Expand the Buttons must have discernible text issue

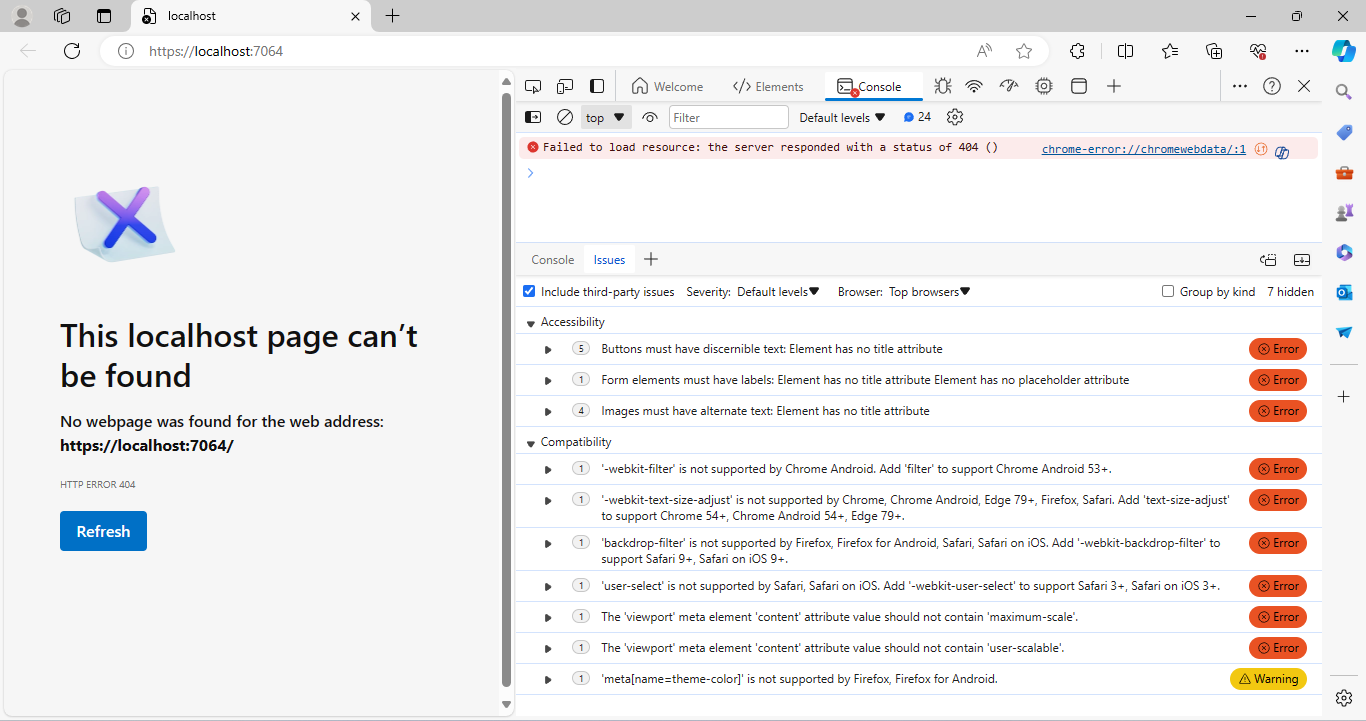coord(547,349)
